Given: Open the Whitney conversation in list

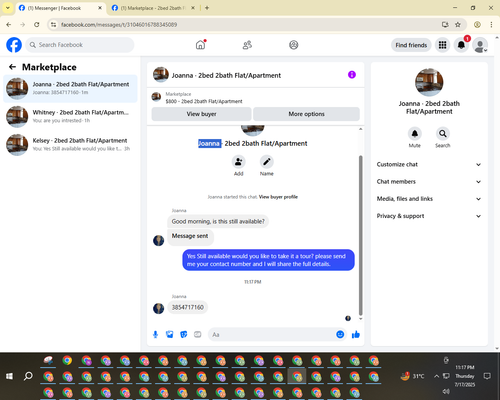Looking at the screenshot, I should [70, 117].
